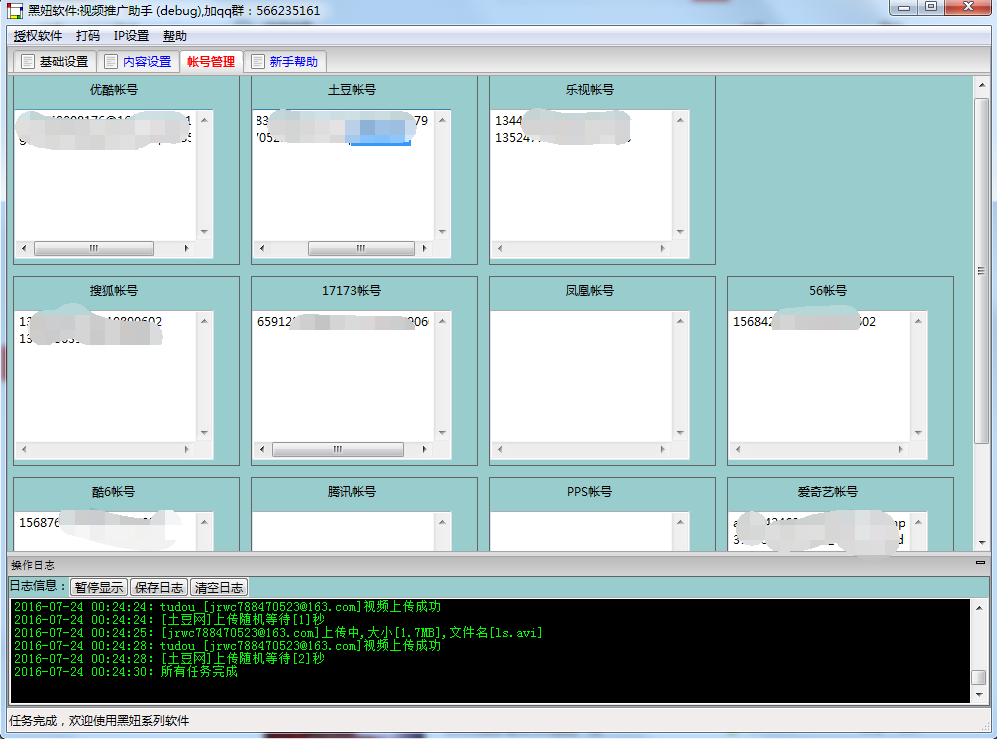Open the 授权软件 menu
Viewport: 997px width, 739px height.
(38, 36)
